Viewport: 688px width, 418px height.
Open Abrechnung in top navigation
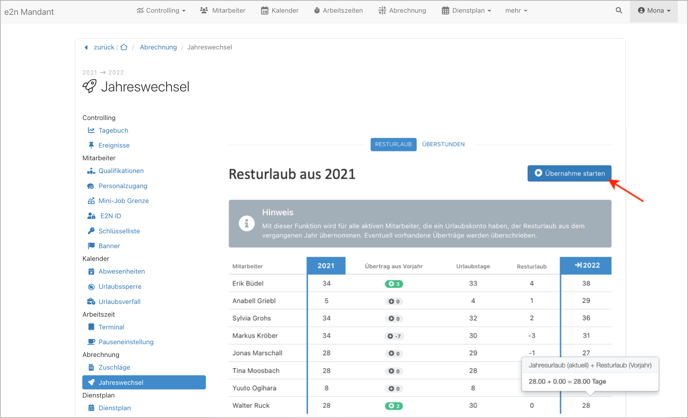[402, 11]
